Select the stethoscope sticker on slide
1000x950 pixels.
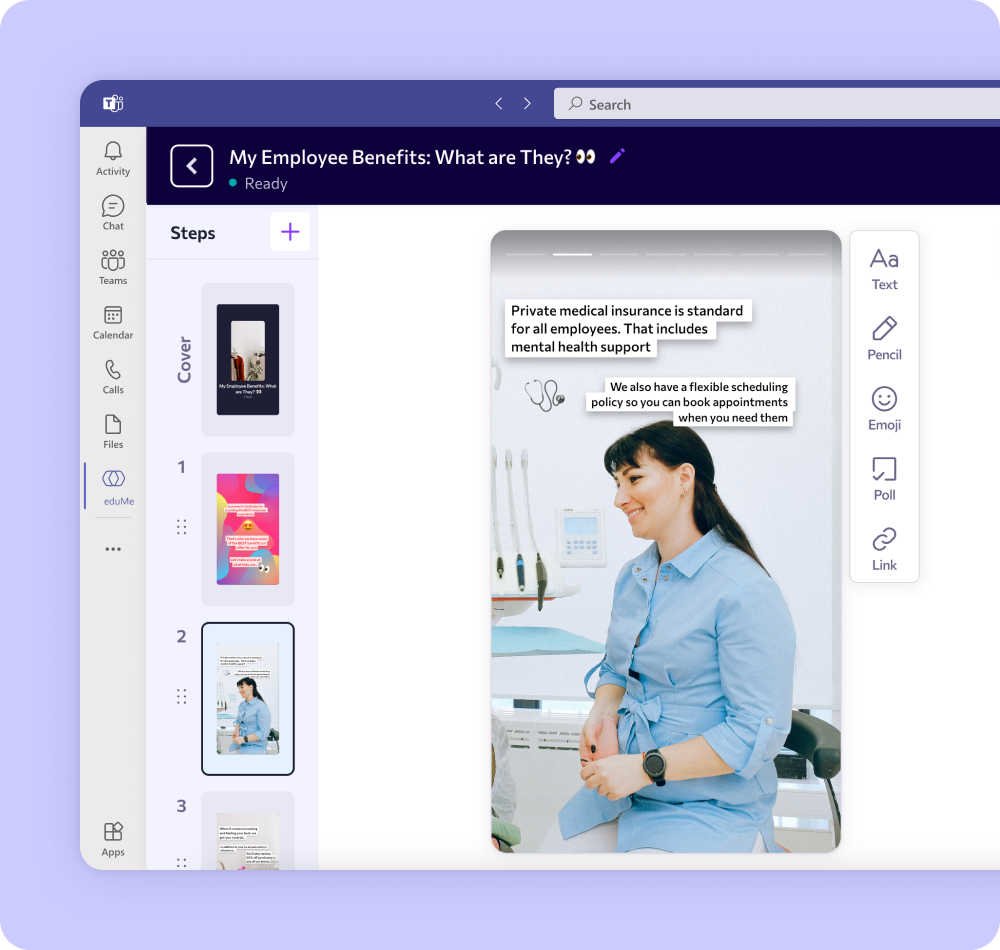tap(545, 395)
